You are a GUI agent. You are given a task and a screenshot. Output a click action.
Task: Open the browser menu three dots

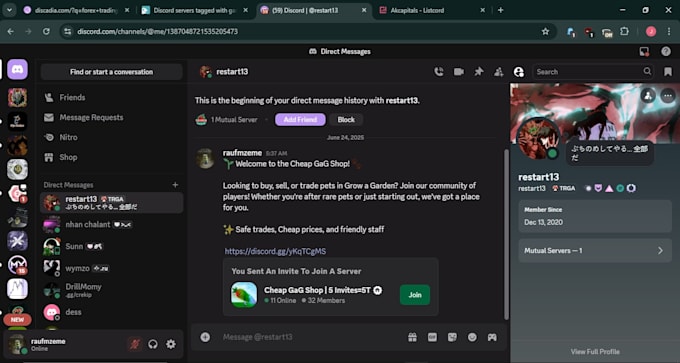(669, 31)
